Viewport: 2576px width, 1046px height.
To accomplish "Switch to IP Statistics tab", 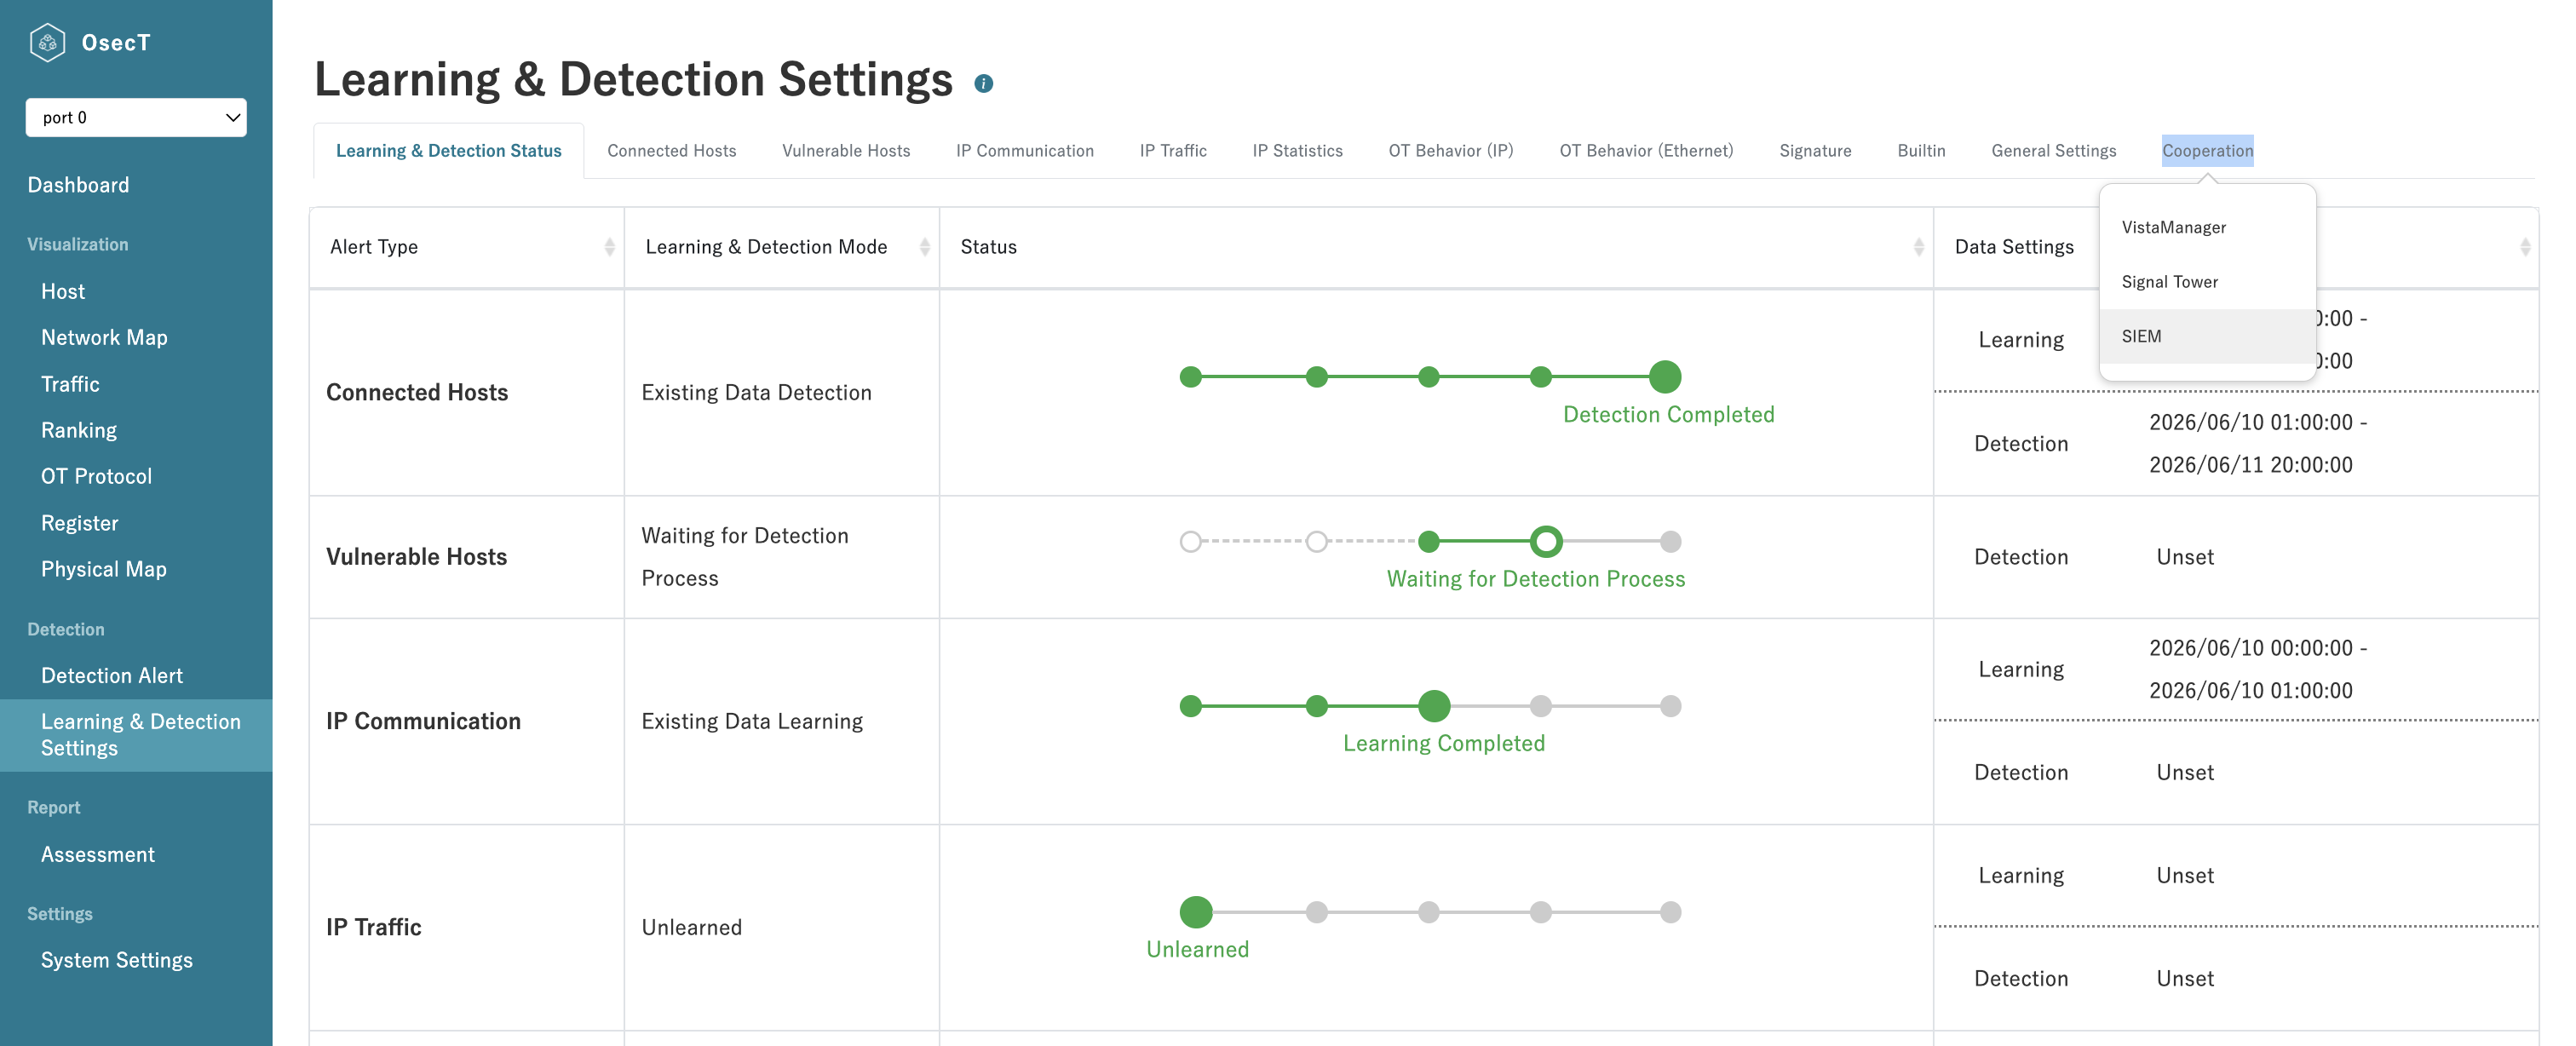I will click(1297, 151).
